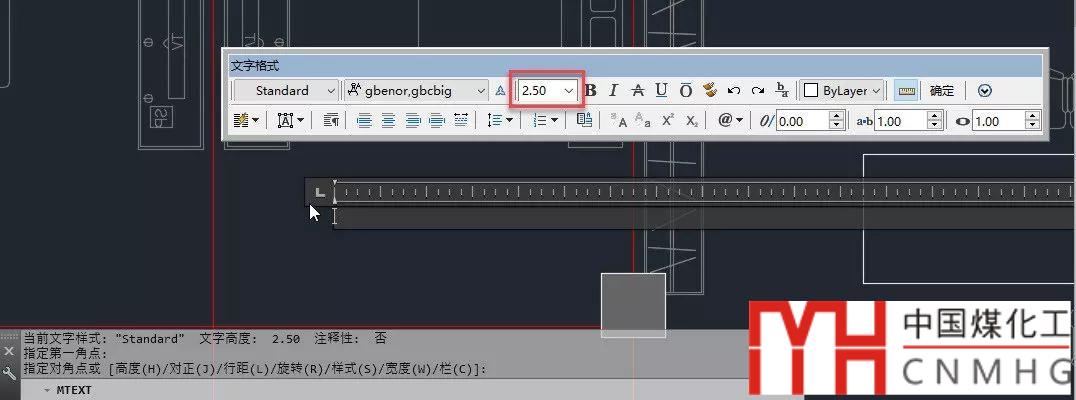The image size is (1076, 400).
Task: Click the paragraph settings icon
Action: (331, 121)
